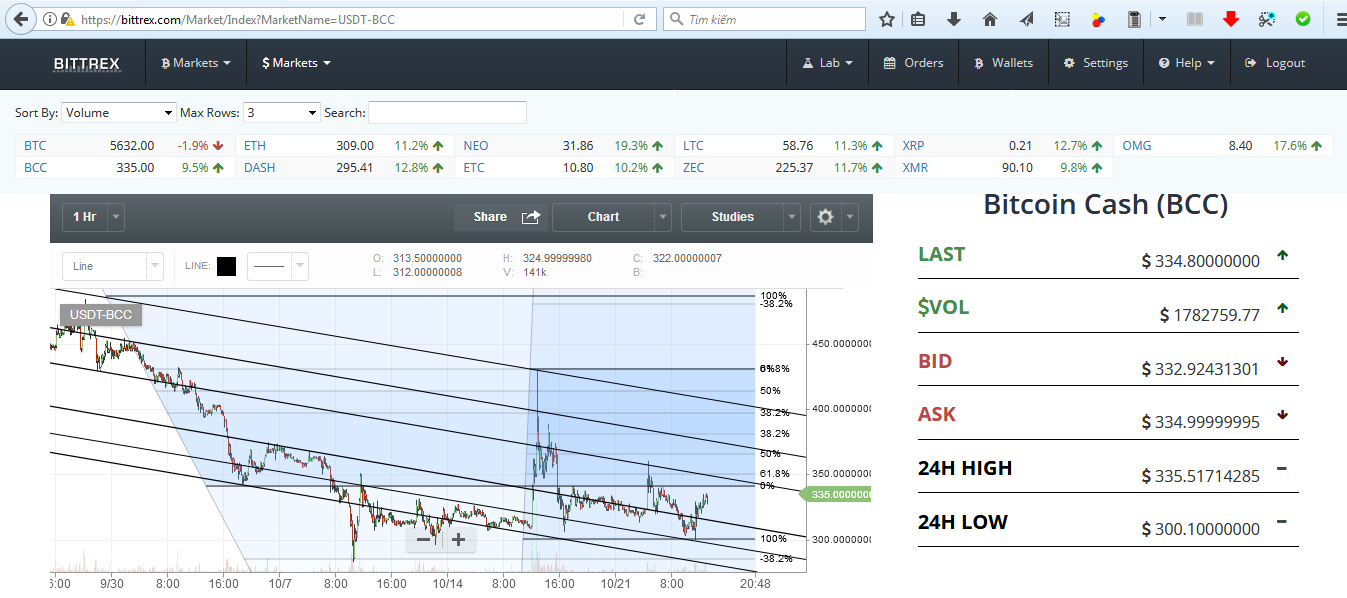Open the browser downloads arrow
This screenshot has height=598, width=1347.
tap(954, 19)
